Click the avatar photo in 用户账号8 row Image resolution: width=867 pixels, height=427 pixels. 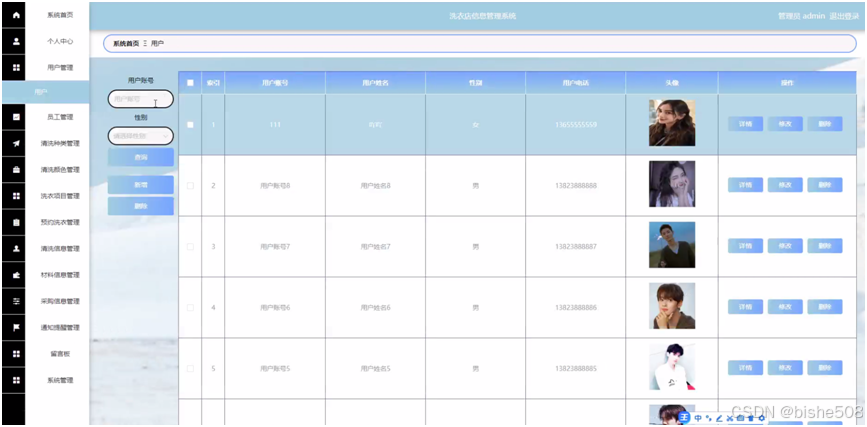click(x=672, y=184)
